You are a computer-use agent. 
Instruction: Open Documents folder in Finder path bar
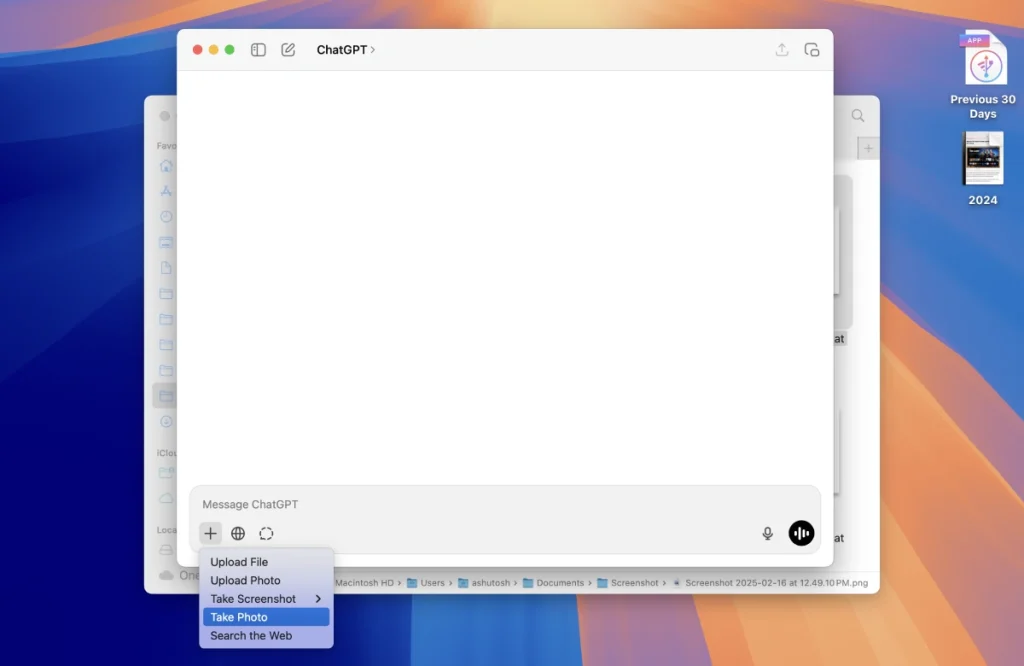tap(554, 582)
